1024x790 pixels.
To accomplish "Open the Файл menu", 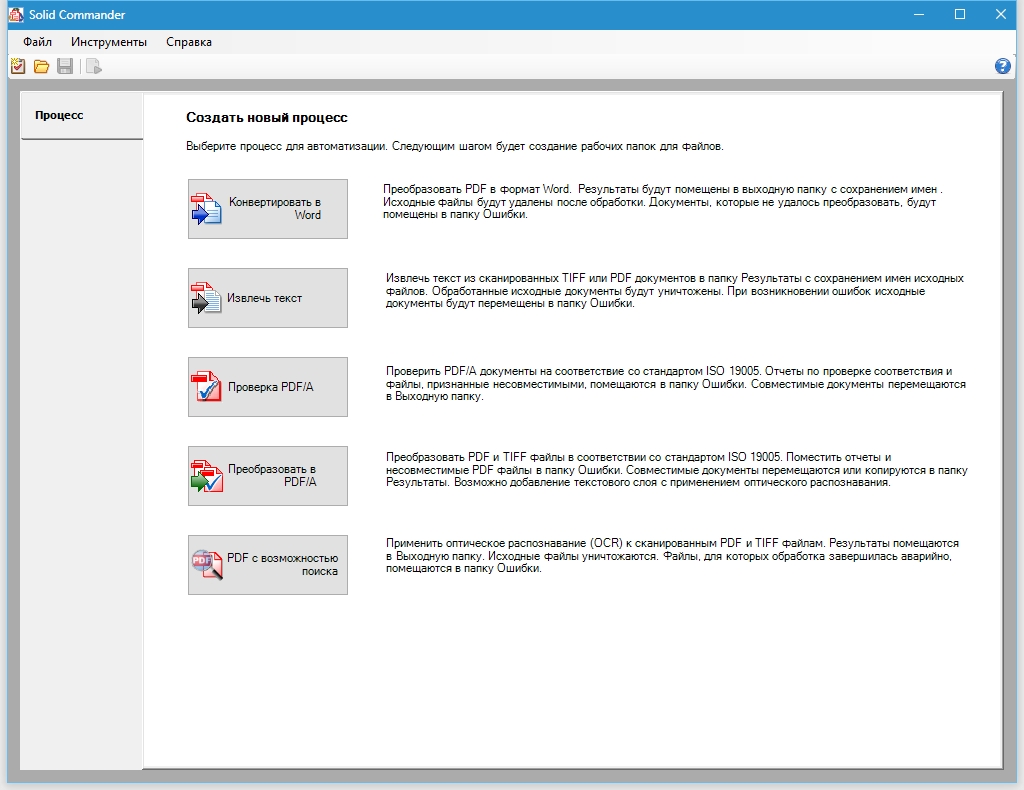I will pos(38,42).
